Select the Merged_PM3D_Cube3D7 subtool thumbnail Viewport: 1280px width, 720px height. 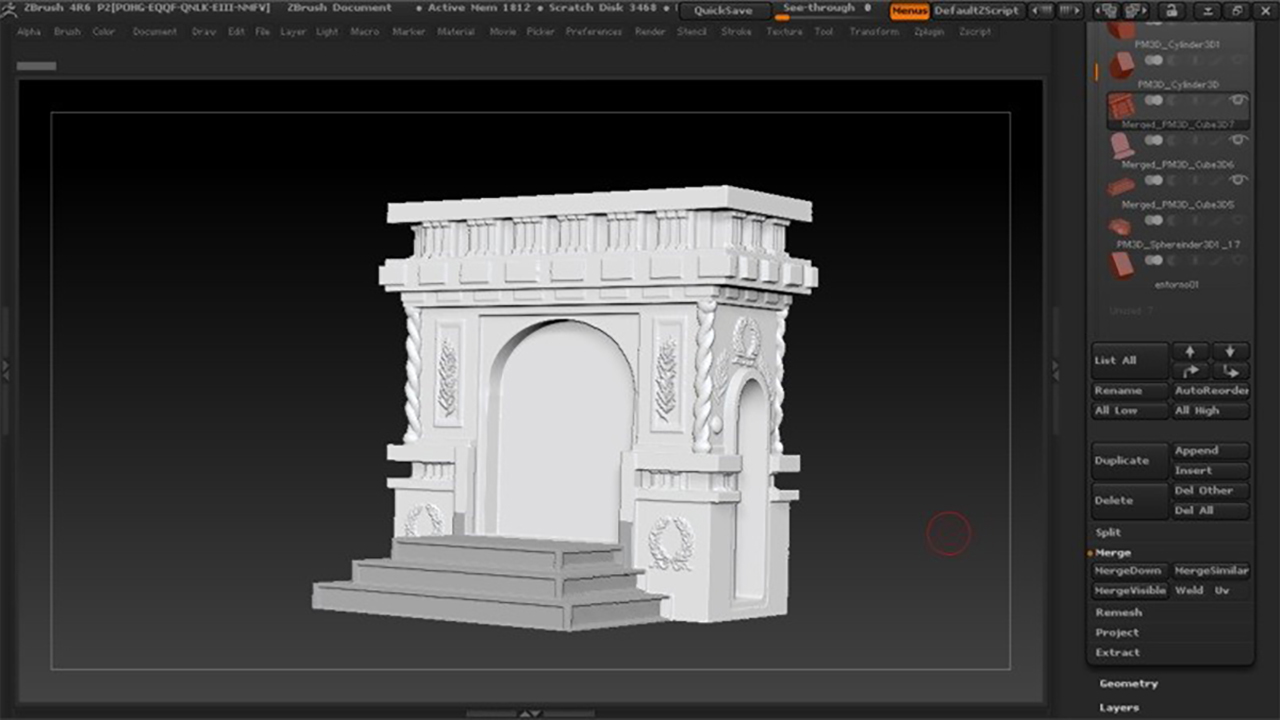(1121, 104)
